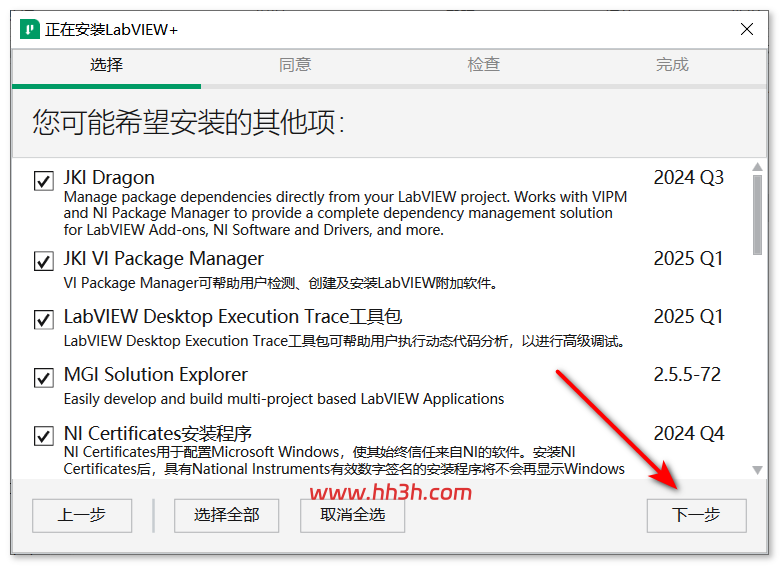The image size is (780, 566).
Task: Click the list scroll down arrow
Action: point(757,470)
